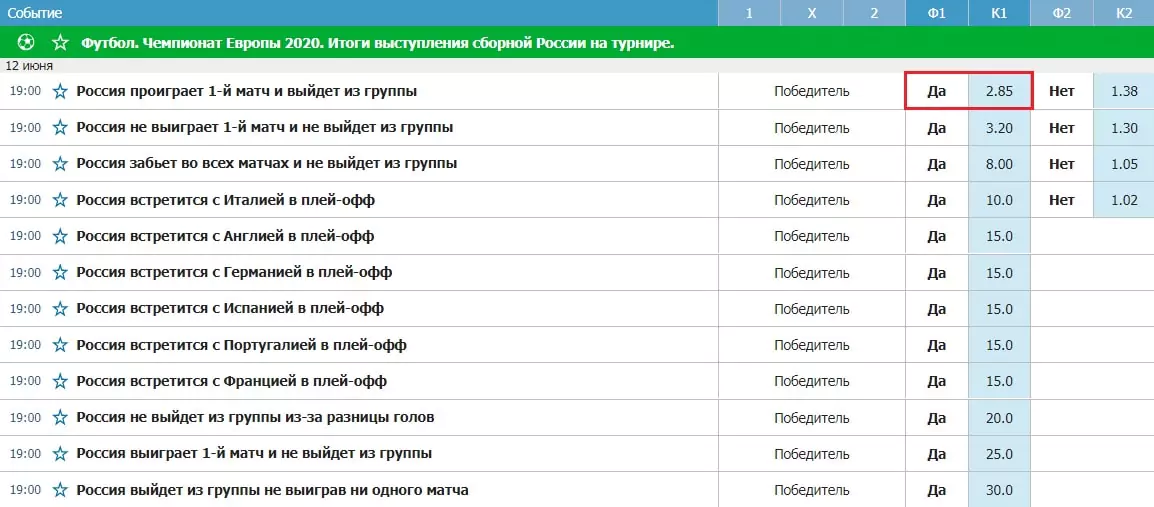This screenshot has height=507, width=1154.
Task: Star 'Россия проиграет 1-й матч и выйдет из группы'
Action: click(60, 91)
